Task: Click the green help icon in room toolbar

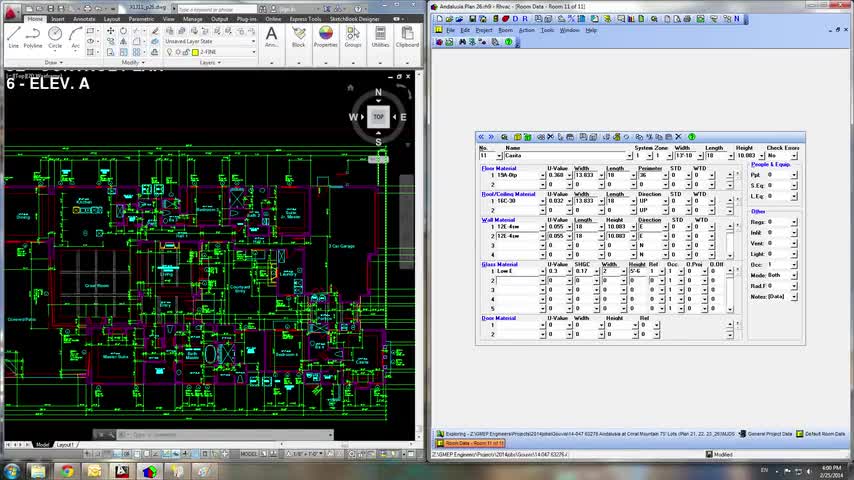Action: tap(692, 137)
